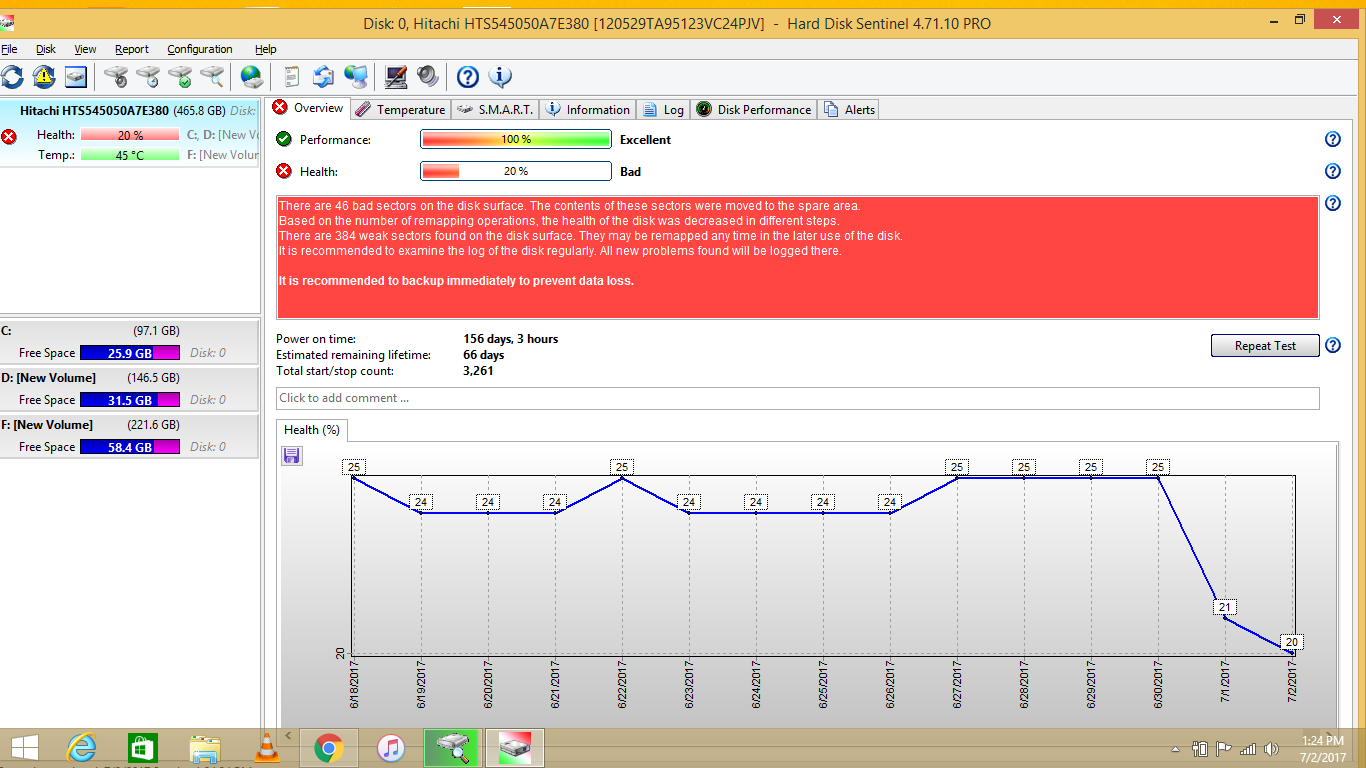Click help icon beside the red status text box

point(1332,203)
